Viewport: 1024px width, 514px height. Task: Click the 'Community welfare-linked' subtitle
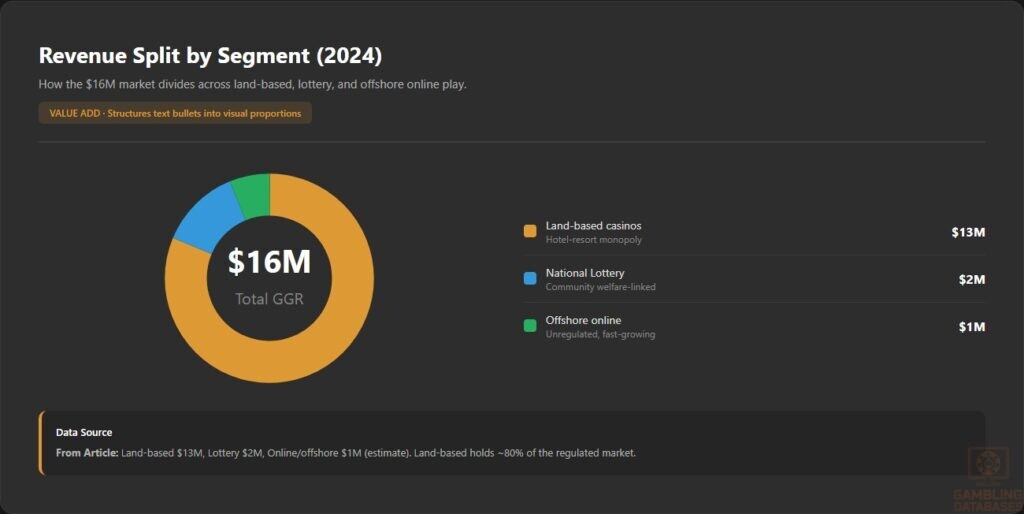point(601,287)
